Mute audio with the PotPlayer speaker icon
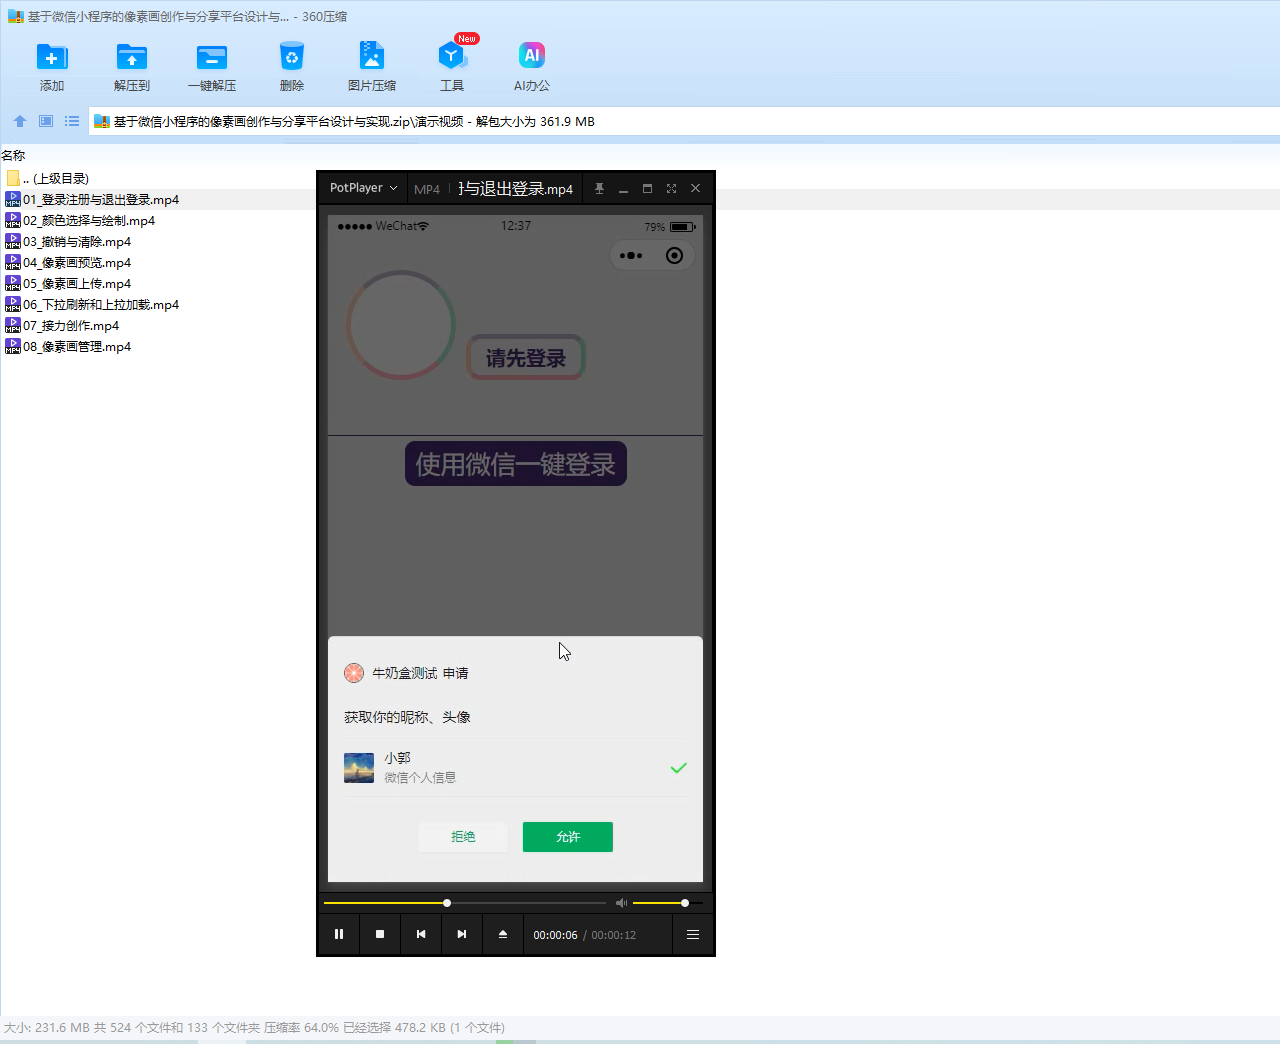Viewport: 1280px width, 1044px height. point(622,903)
